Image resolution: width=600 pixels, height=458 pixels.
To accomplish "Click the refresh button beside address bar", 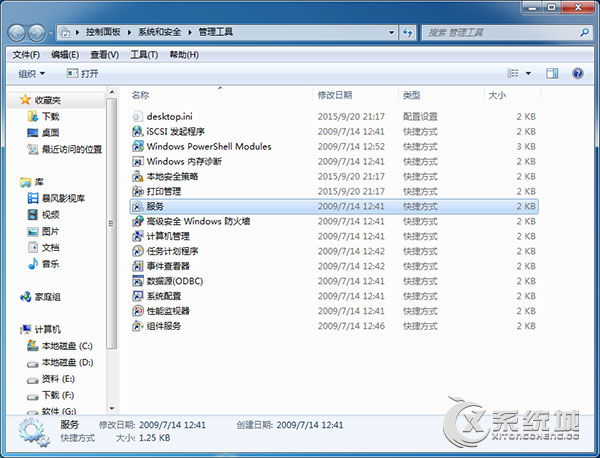I will 408,33.
